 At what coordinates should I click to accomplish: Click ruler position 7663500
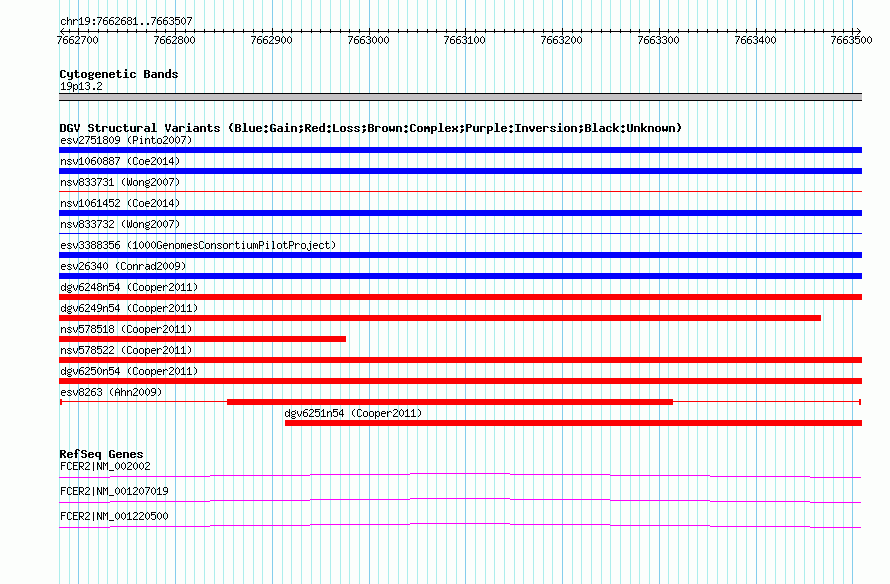851,40
